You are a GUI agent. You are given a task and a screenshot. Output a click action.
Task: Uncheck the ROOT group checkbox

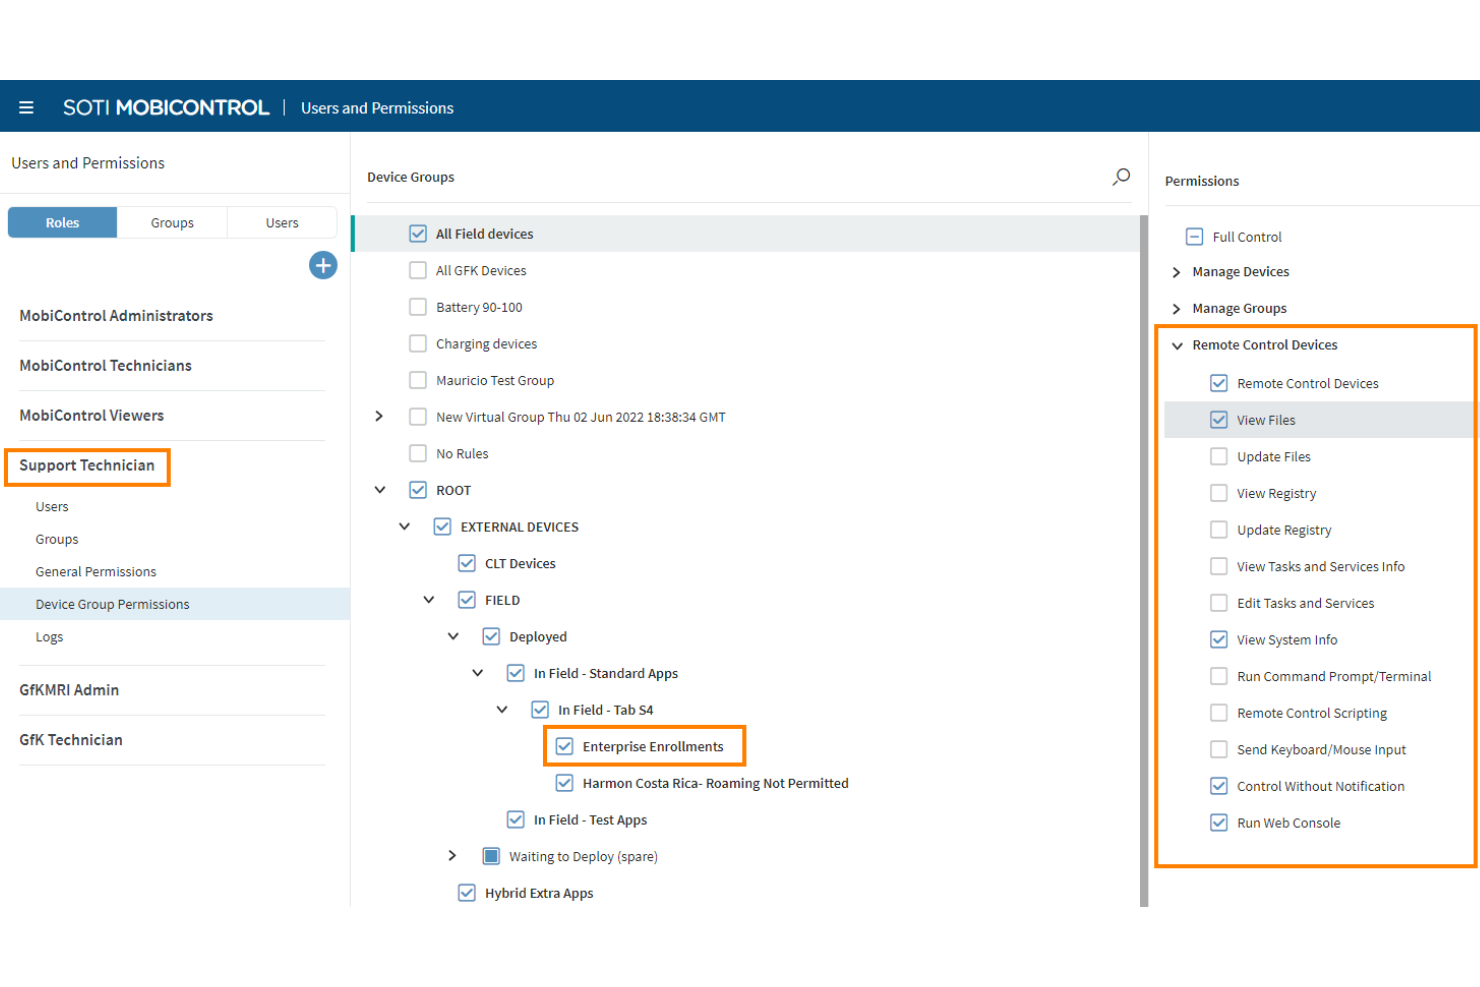(418, 490)
